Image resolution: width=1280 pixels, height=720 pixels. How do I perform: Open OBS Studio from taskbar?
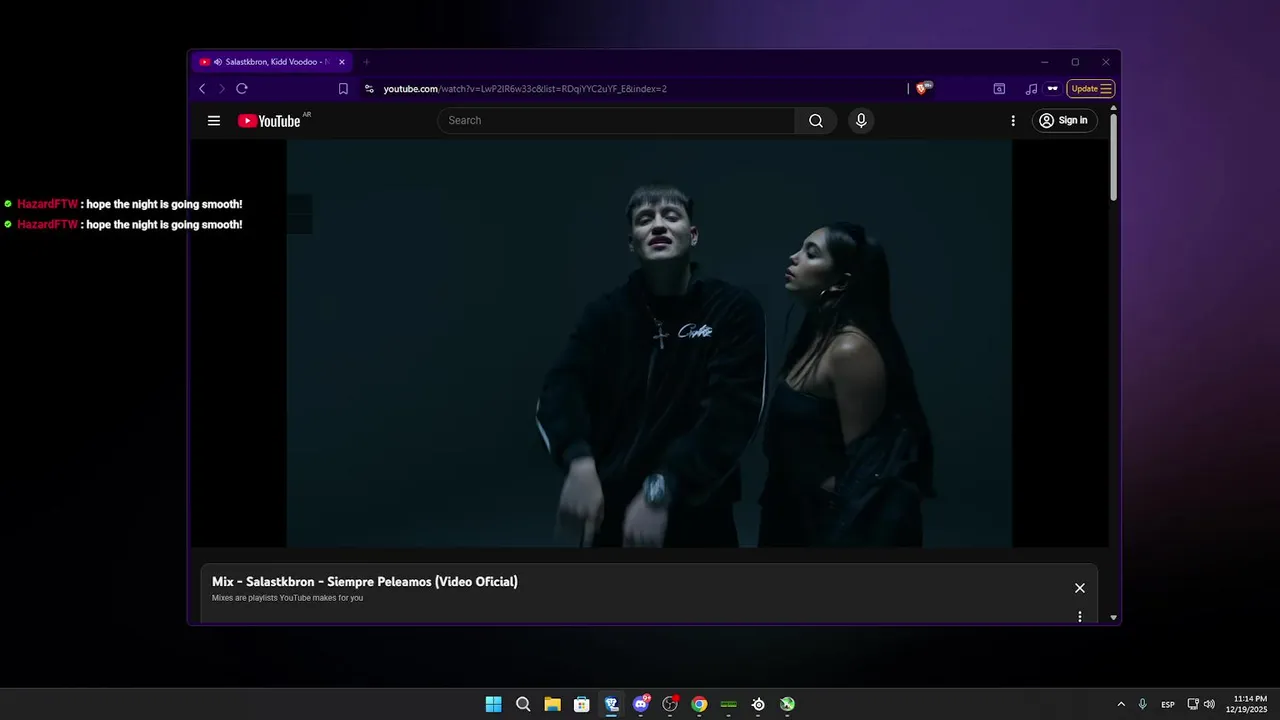click(670, 704)
